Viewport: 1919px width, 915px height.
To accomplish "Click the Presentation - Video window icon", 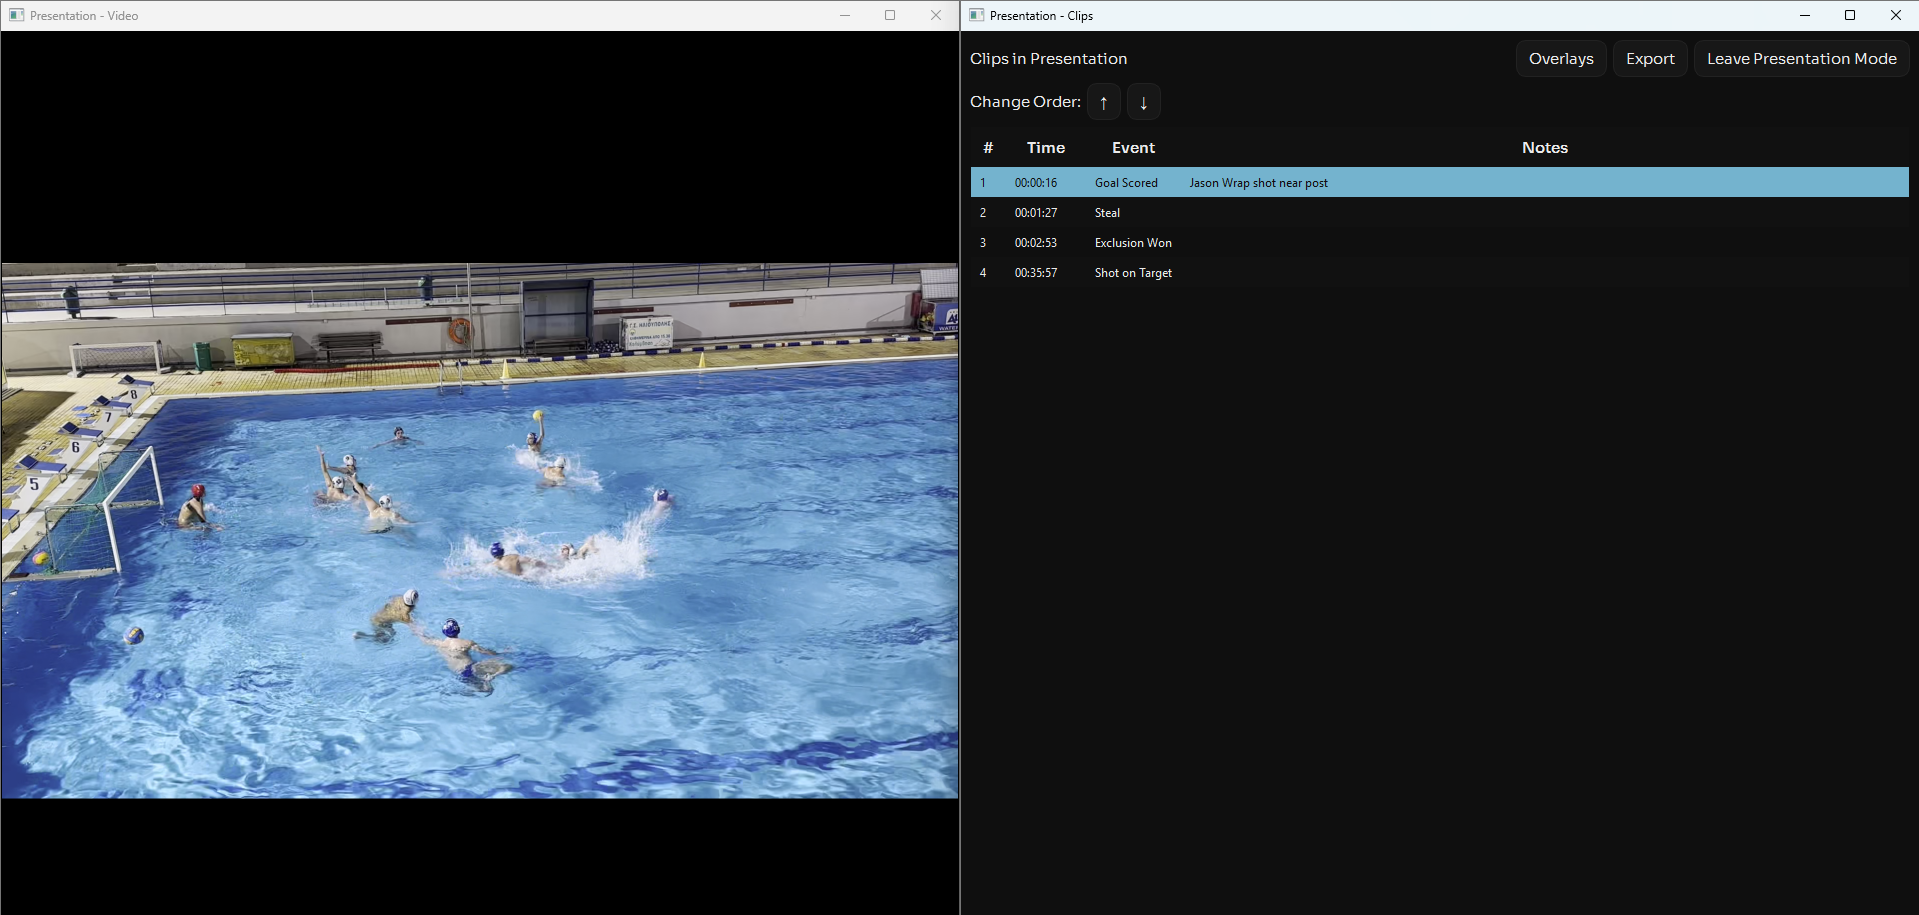I will tap(16, 15).
